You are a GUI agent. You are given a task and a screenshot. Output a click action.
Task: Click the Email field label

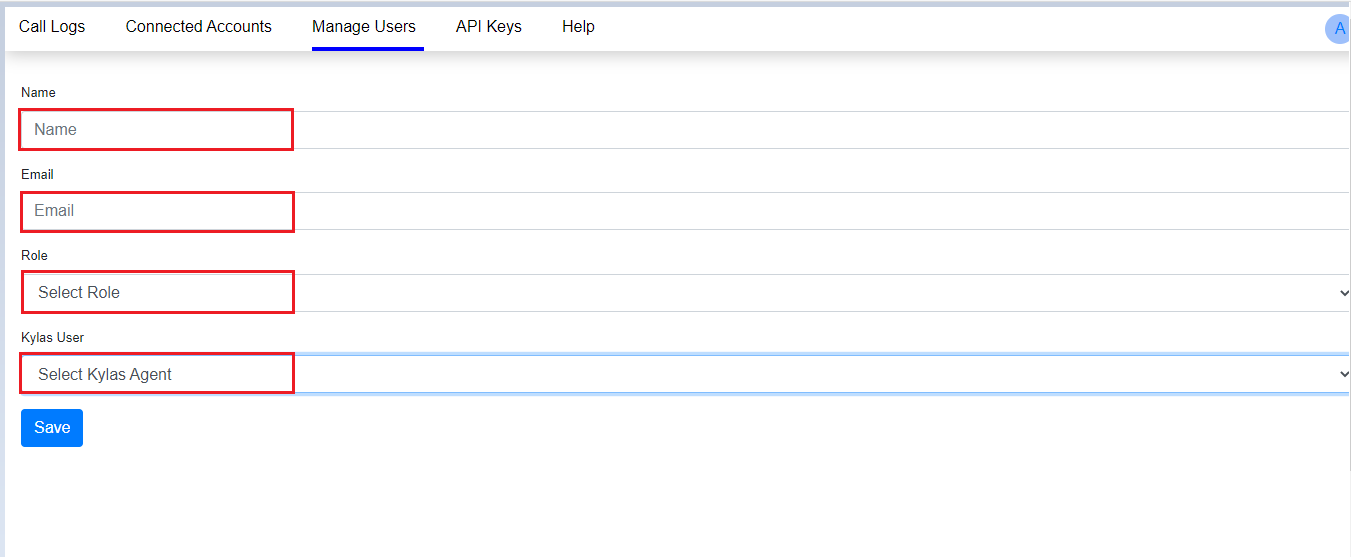click(37, 174)
